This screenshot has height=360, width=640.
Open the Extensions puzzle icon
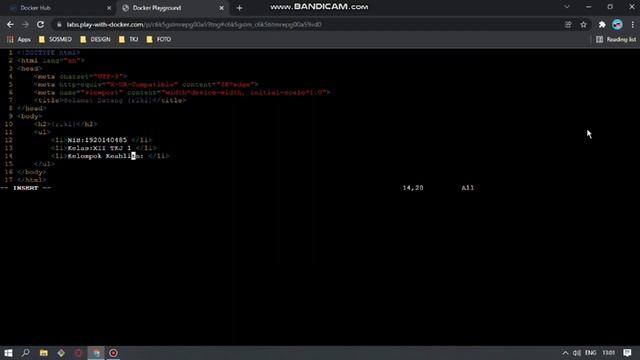[x=602, y=24]
